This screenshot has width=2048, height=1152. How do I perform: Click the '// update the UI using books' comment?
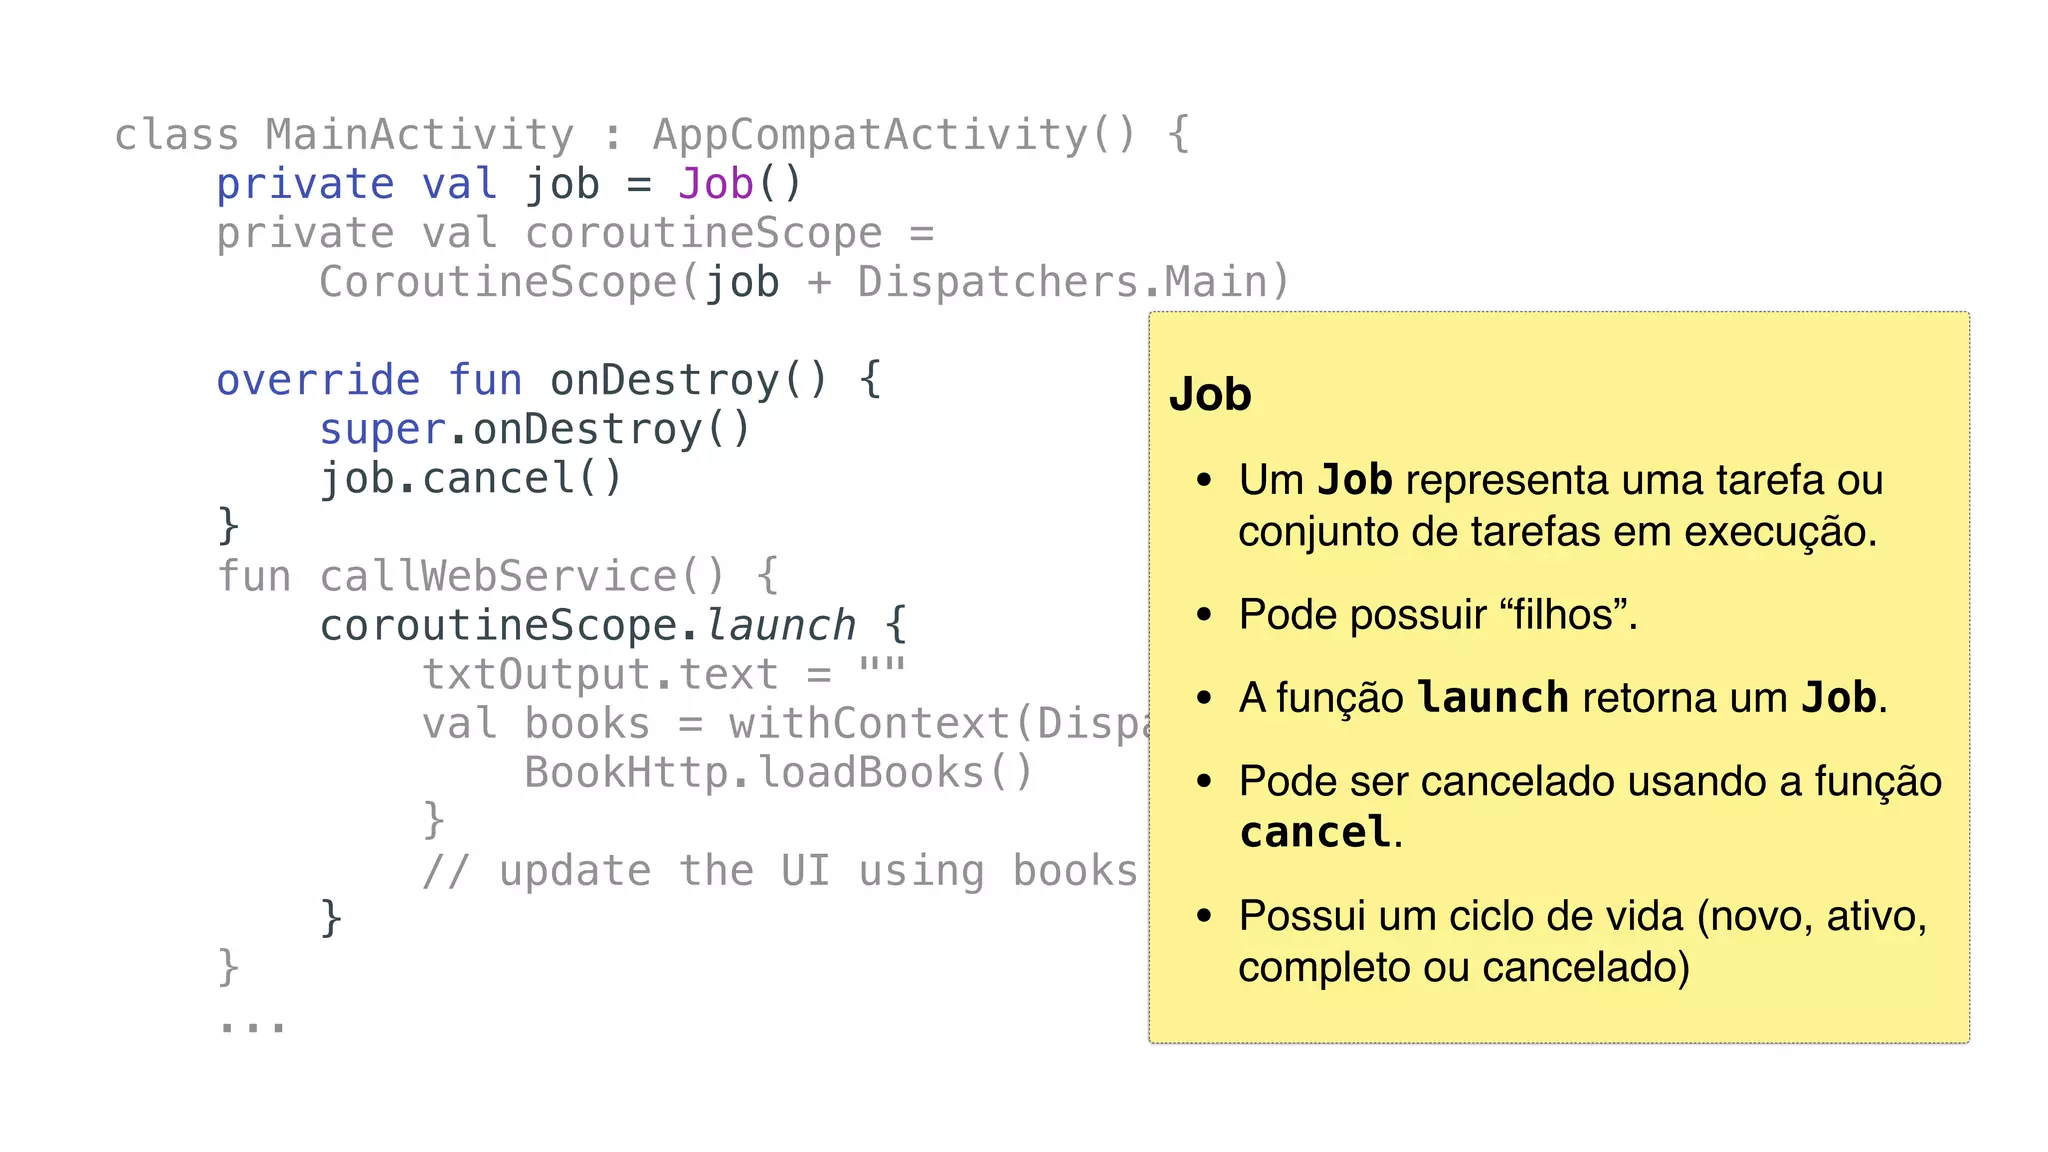(780, 871)
